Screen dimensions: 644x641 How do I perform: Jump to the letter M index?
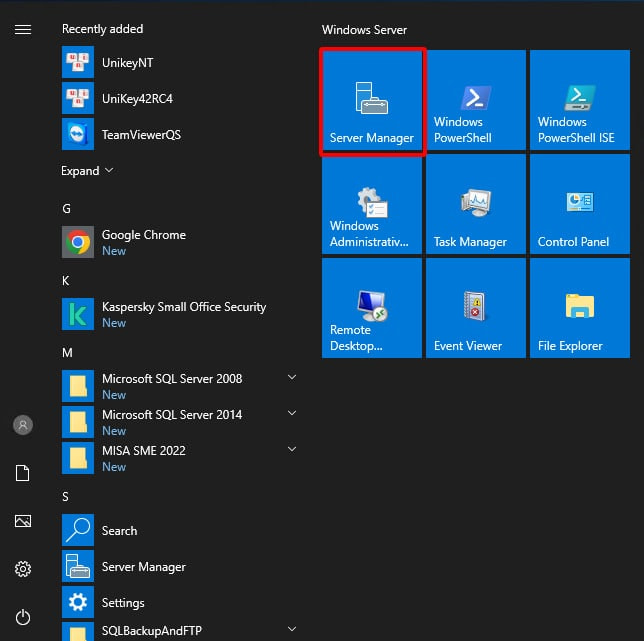(67, 353)
